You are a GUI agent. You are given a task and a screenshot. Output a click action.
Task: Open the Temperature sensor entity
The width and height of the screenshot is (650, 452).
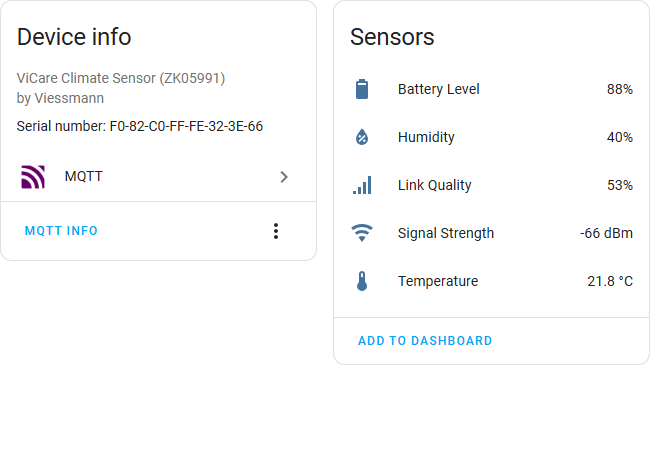[x=437, y=281]
